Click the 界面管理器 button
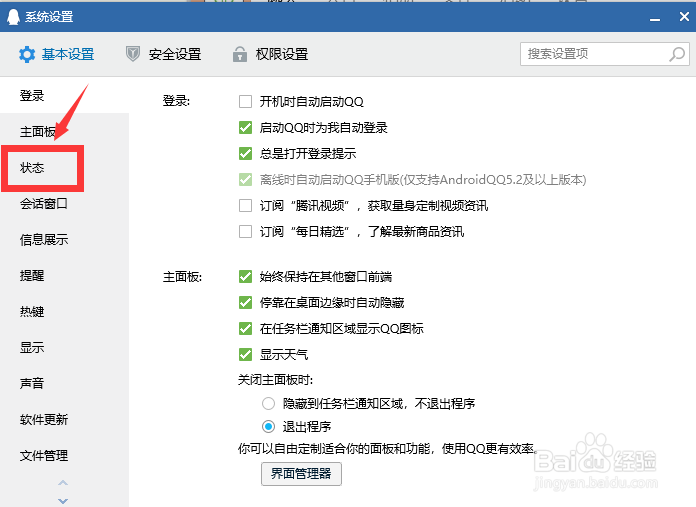 [x=301, y=474]
